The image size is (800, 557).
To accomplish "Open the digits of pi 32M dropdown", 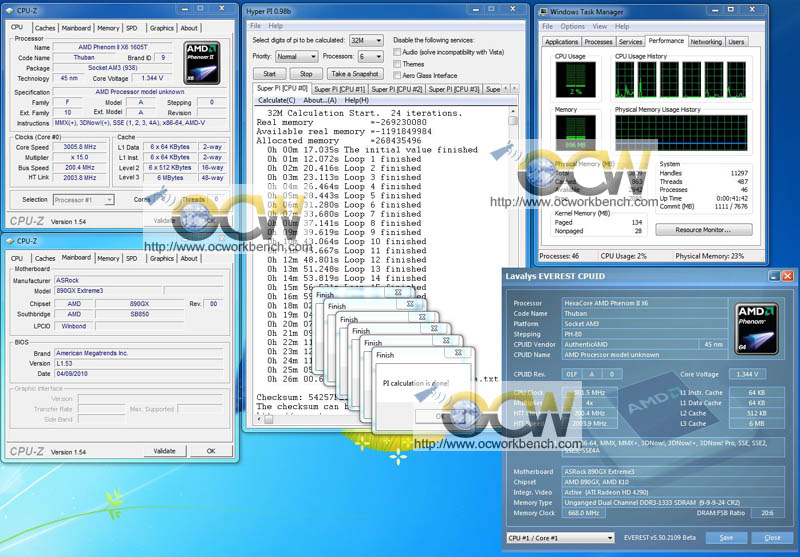I will tap(366, 40).
